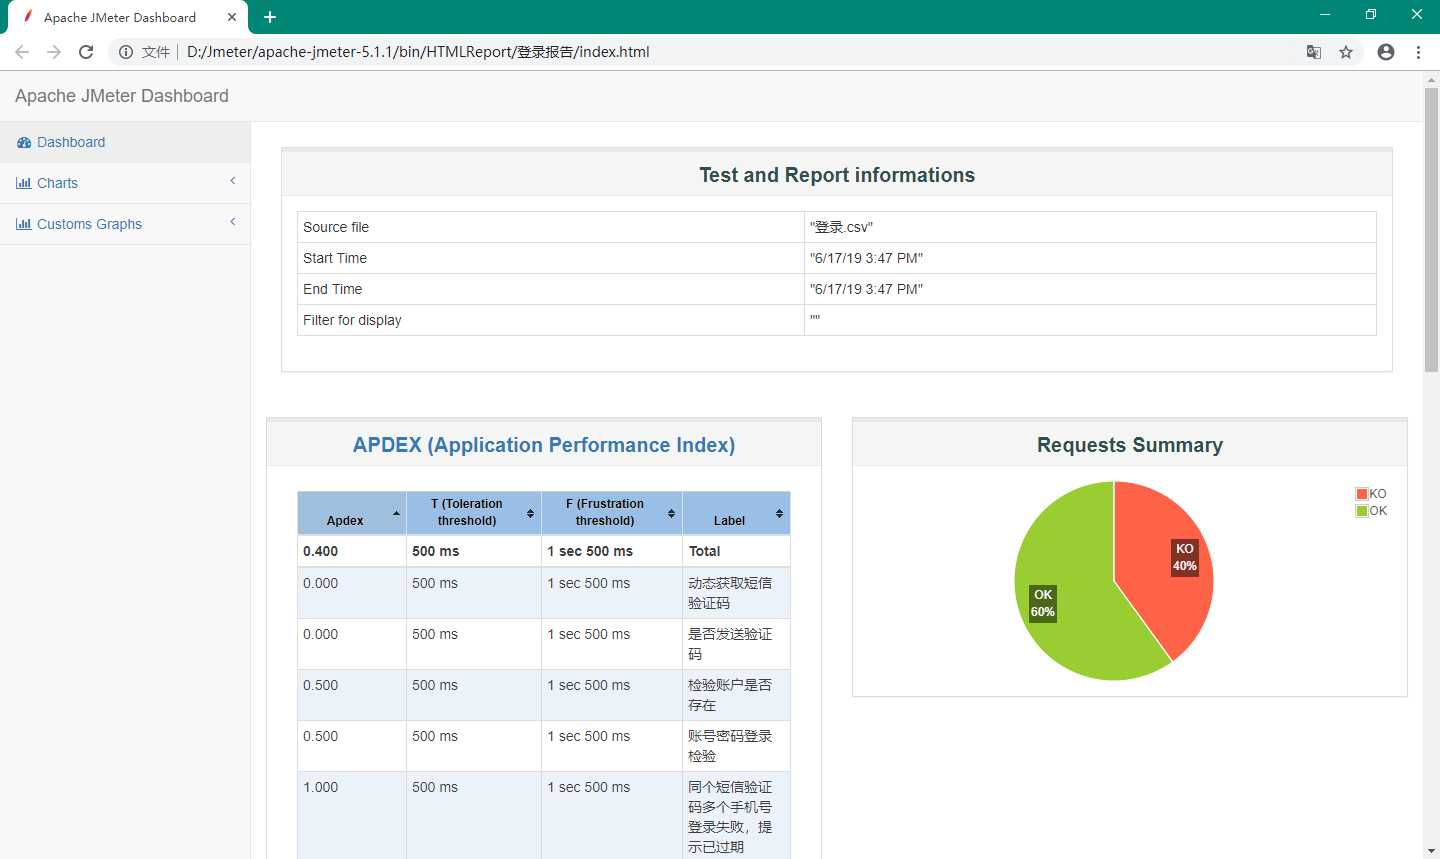
Task: Toggle OK series in pie legend
Action: pyautogui.click(x=1371, y=511)
